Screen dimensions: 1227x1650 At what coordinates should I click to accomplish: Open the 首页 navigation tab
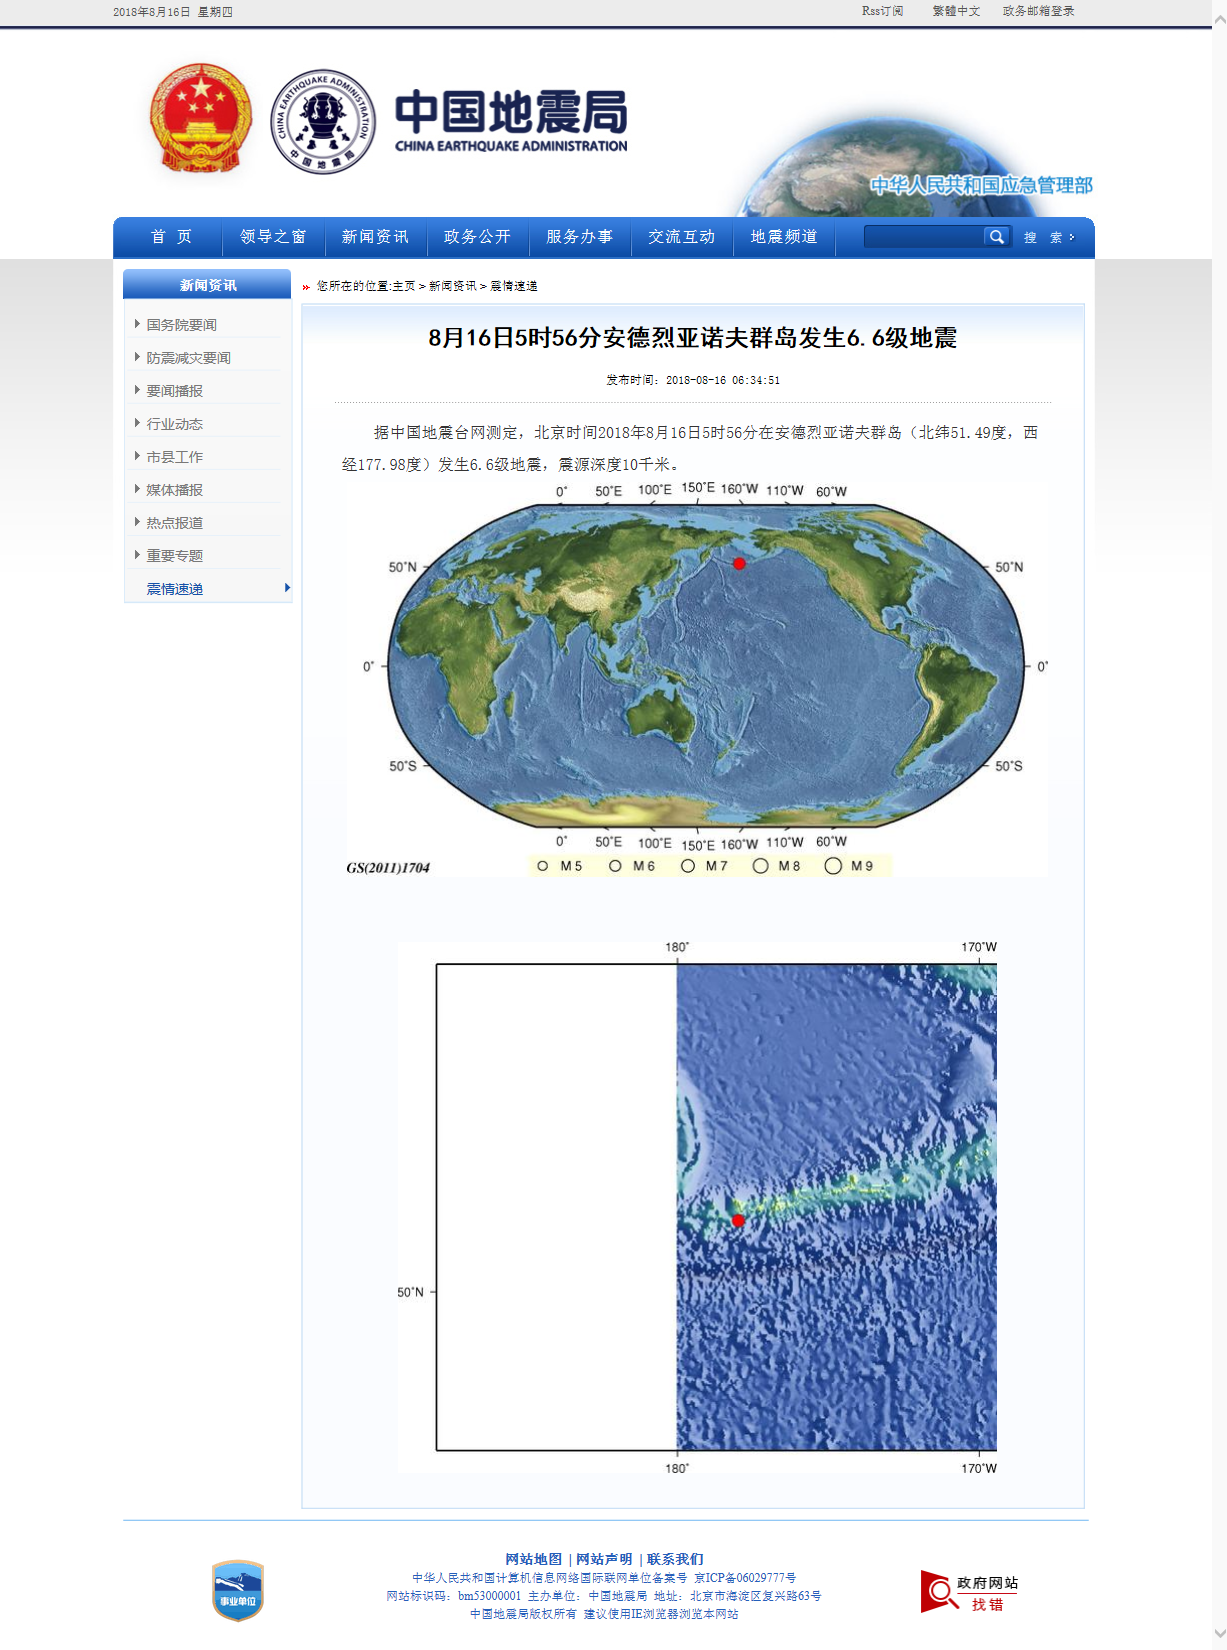coord(171,237)
